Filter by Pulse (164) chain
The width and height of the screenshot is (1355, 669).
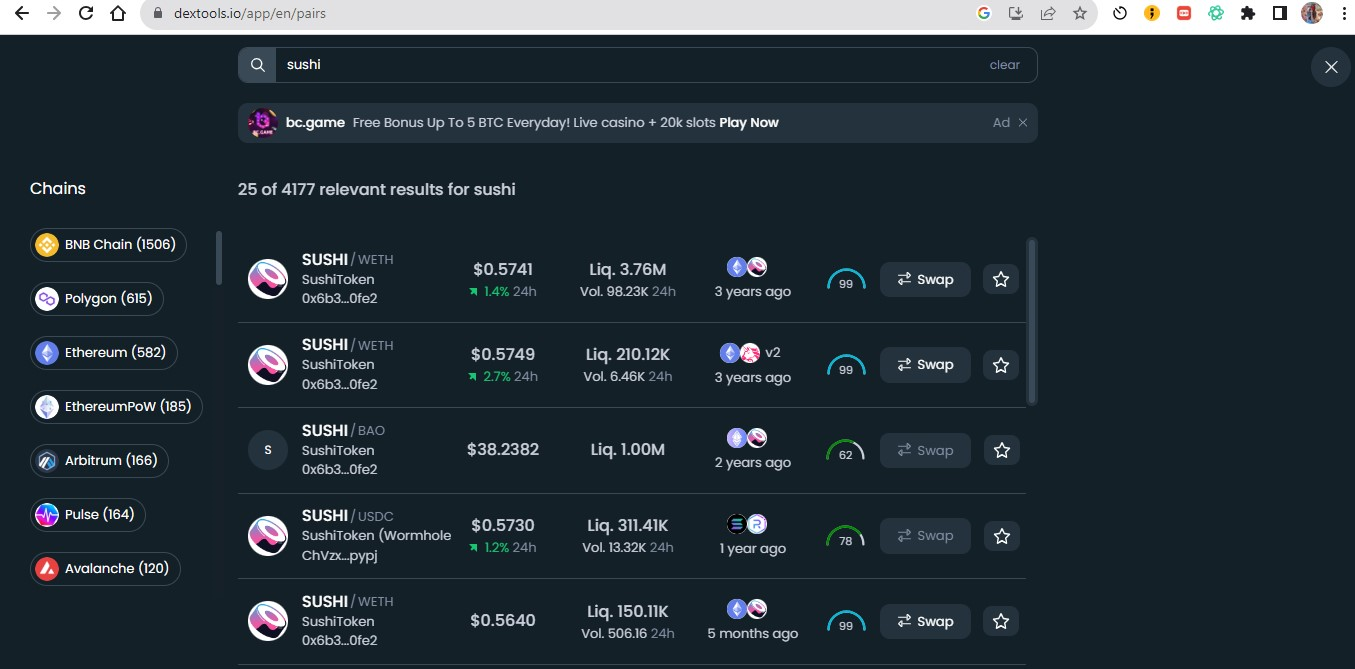pos(88,515)
